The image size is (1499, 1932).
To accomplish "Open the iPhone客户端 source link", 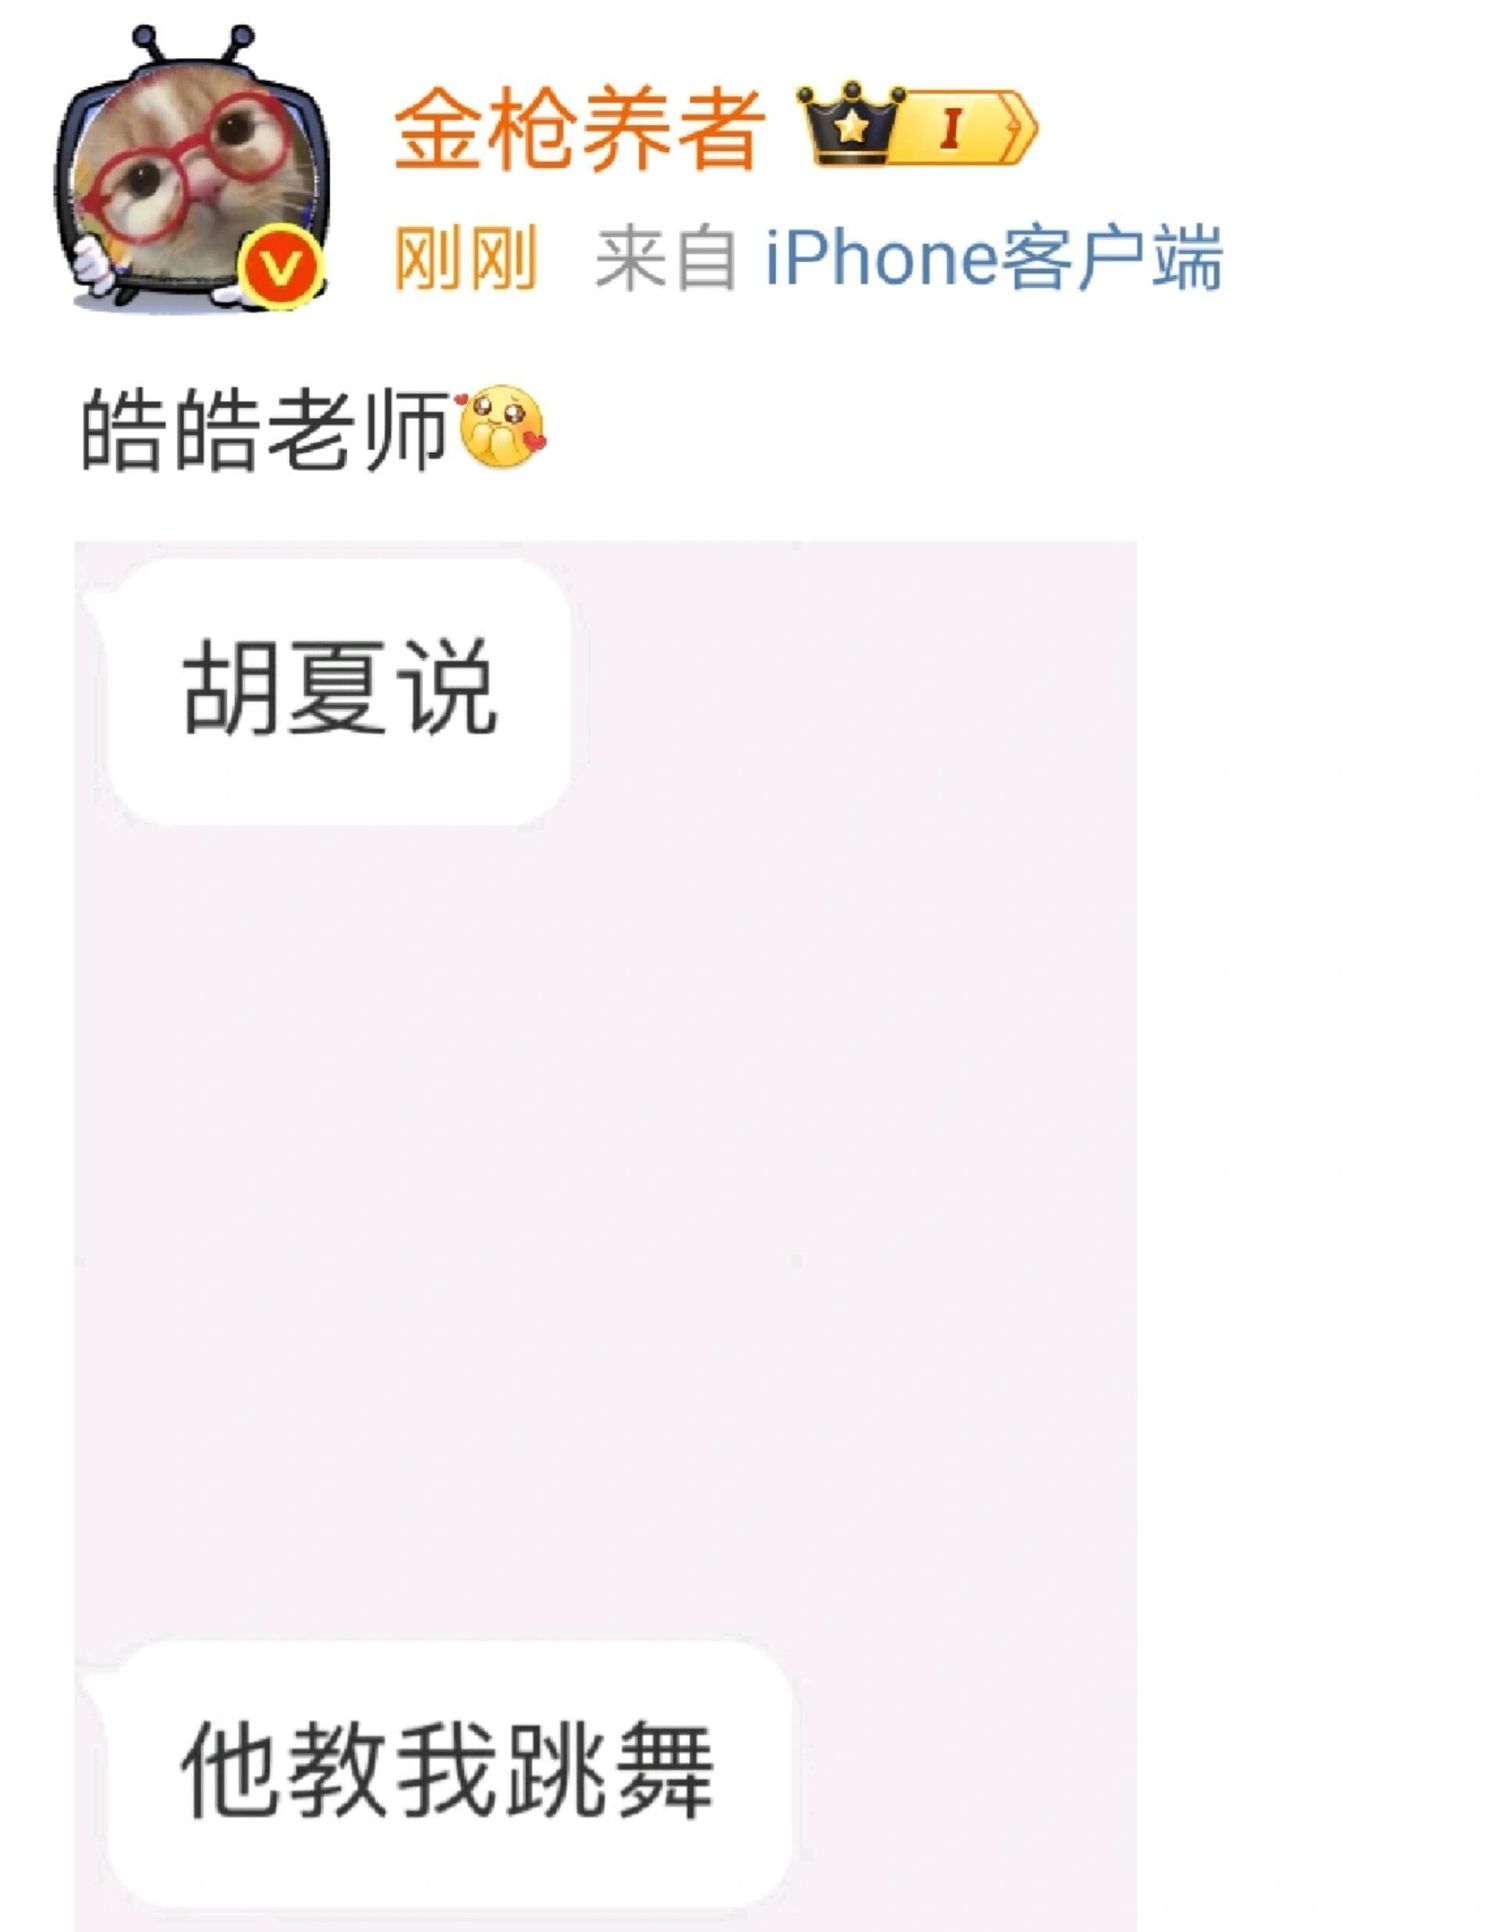I will (994, 258).
